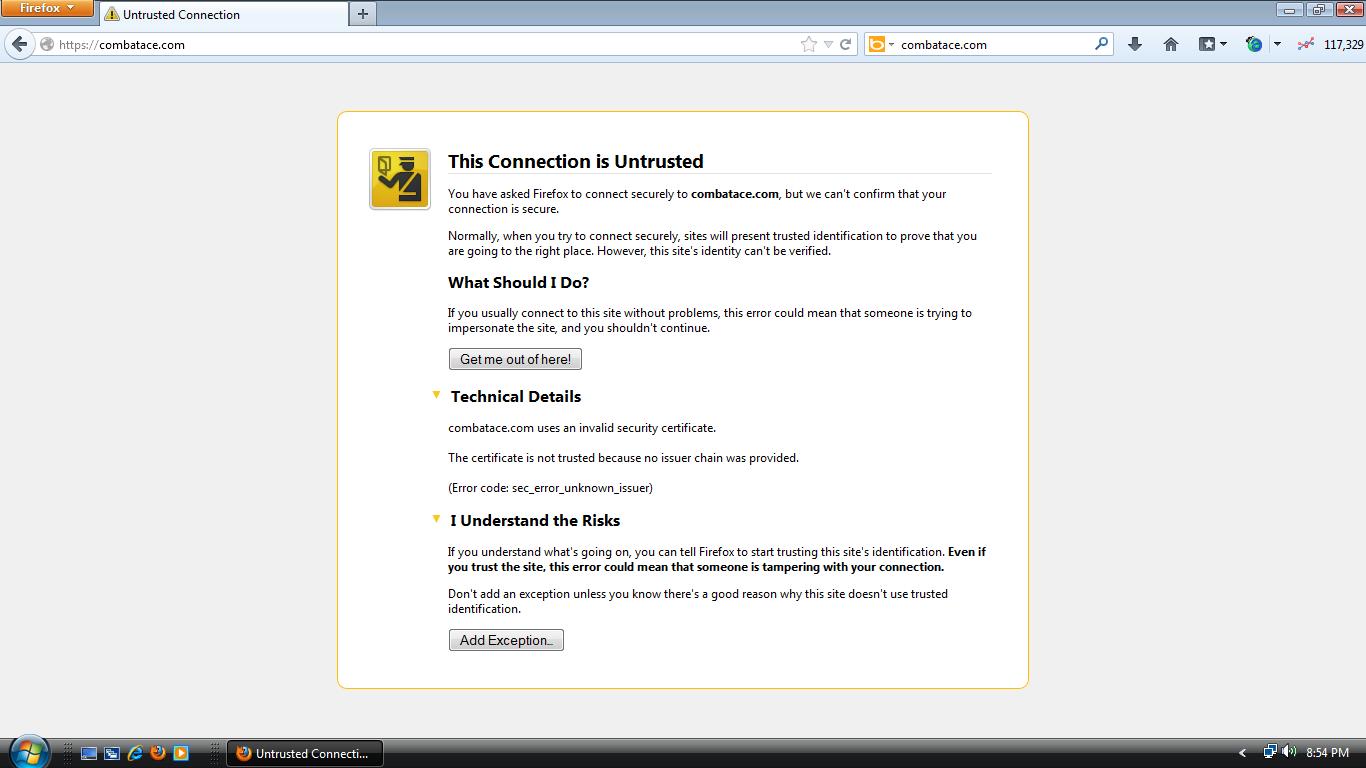This screenshot has height=768, width=1366.
Task: Click the Untrusted Connection taskbar button
Action: 305,753
